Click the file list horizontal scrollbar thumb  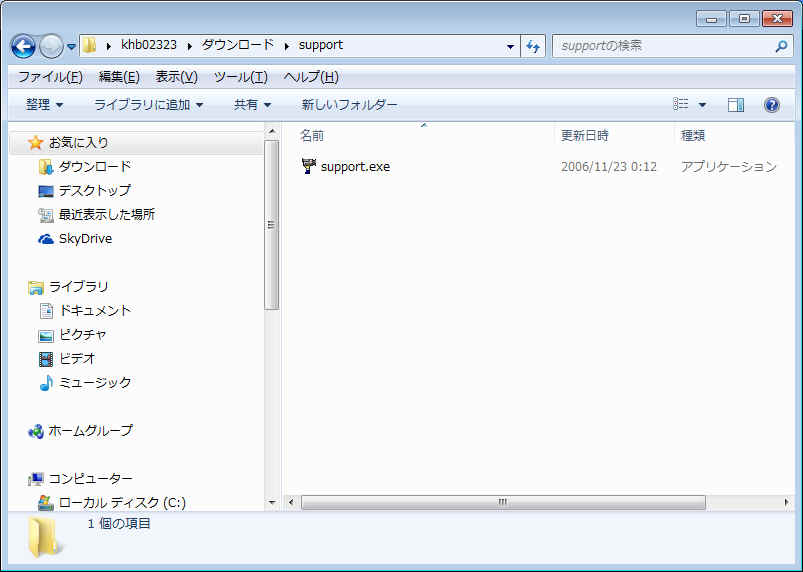point(503,502)
